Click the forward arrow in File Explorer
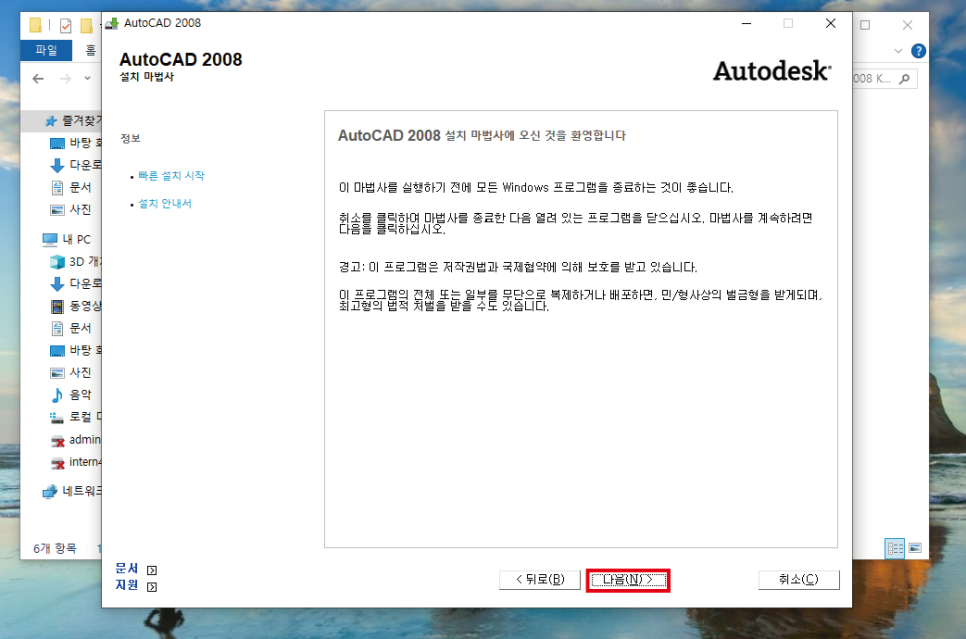Viewport: 966px width, 639px height. tap(65, 79)
